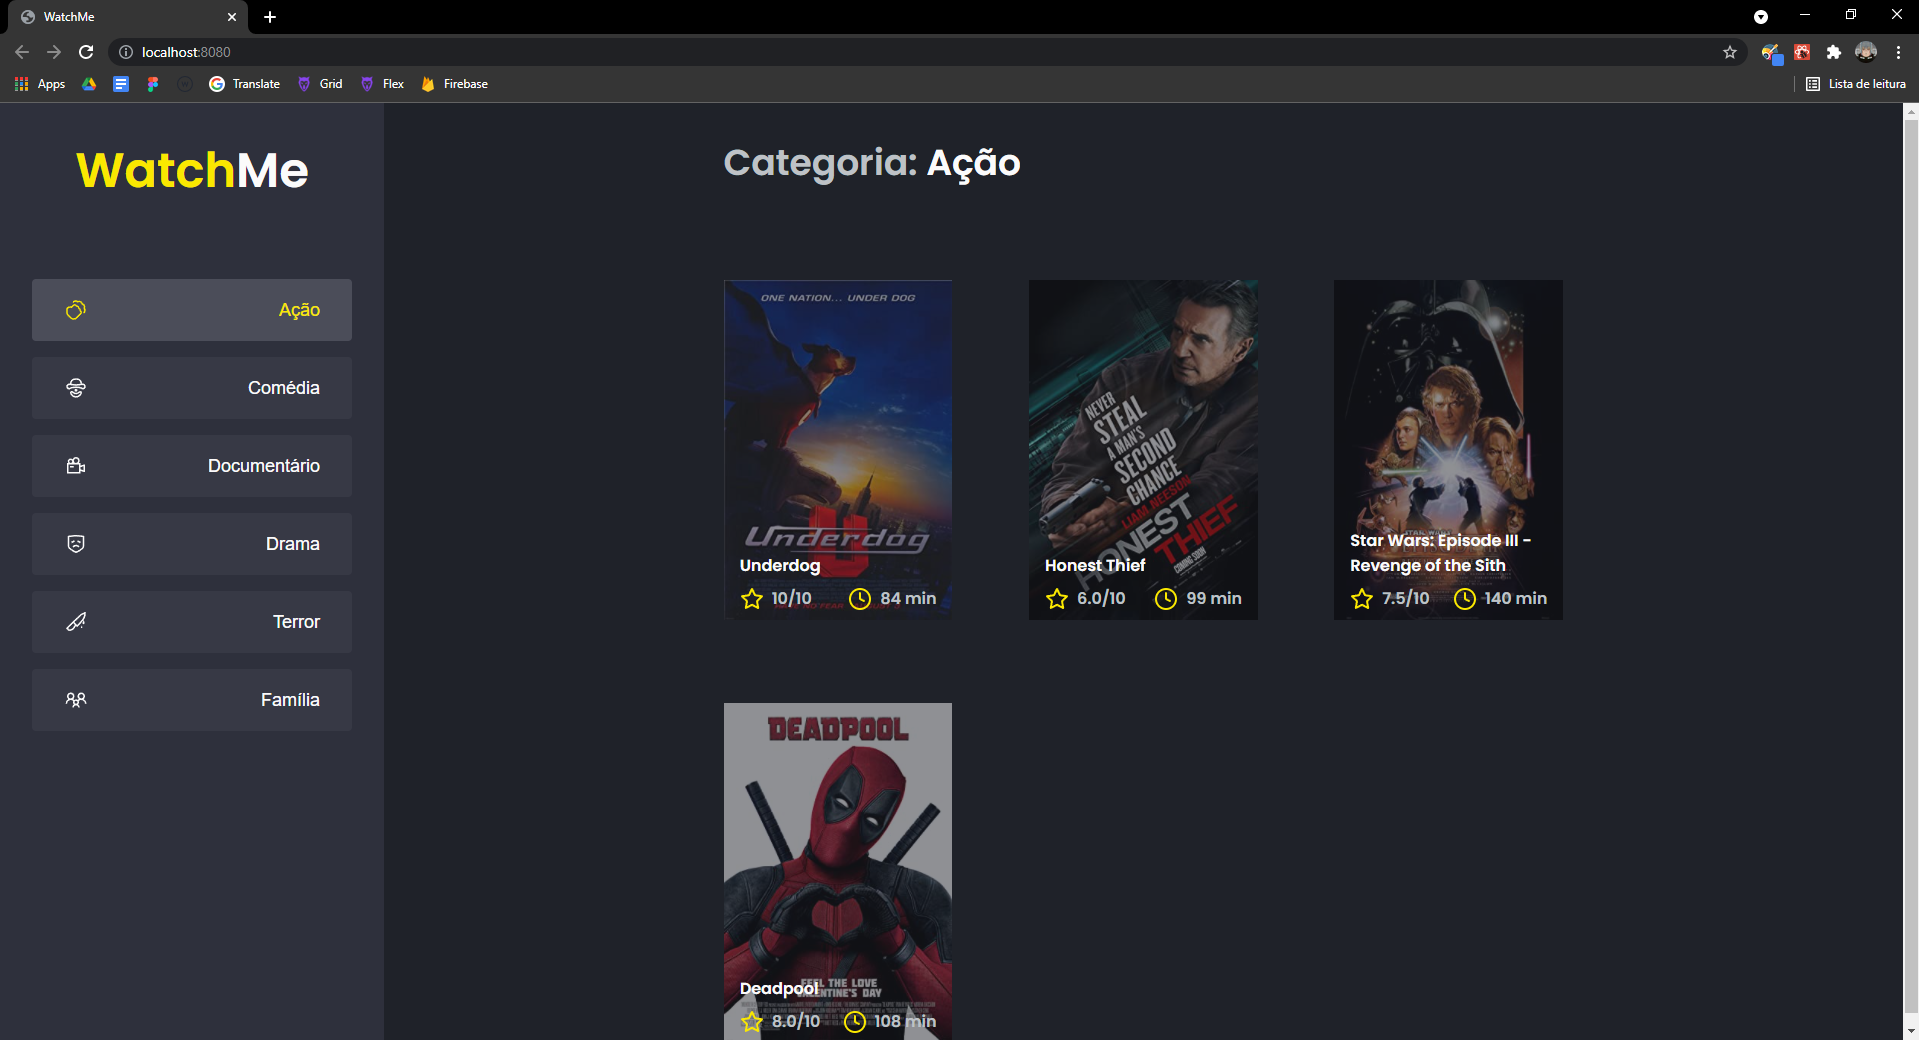Viewport: 1919px width, 1040px height.
Task: Bookmark this page with the star
Action: 1730,52
